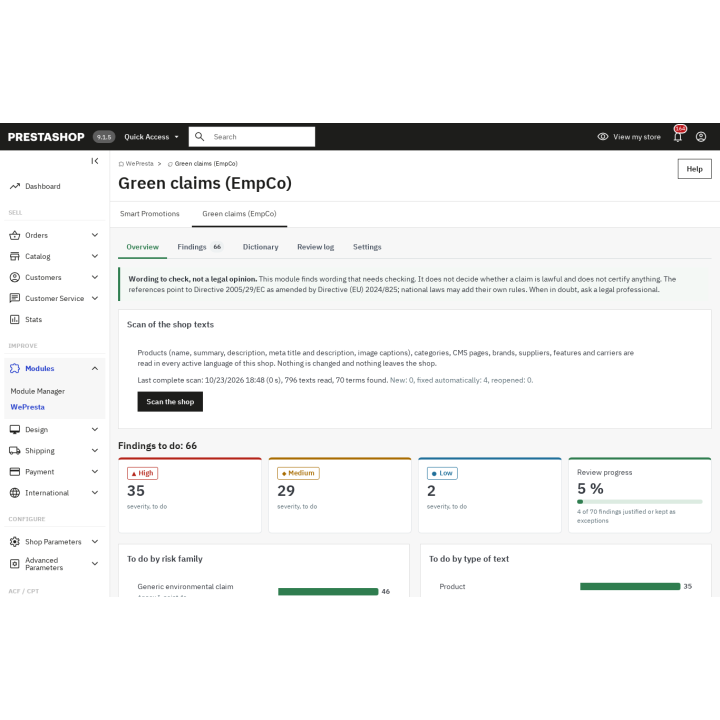Click the Modules puzzle icon

pos(15,368)
